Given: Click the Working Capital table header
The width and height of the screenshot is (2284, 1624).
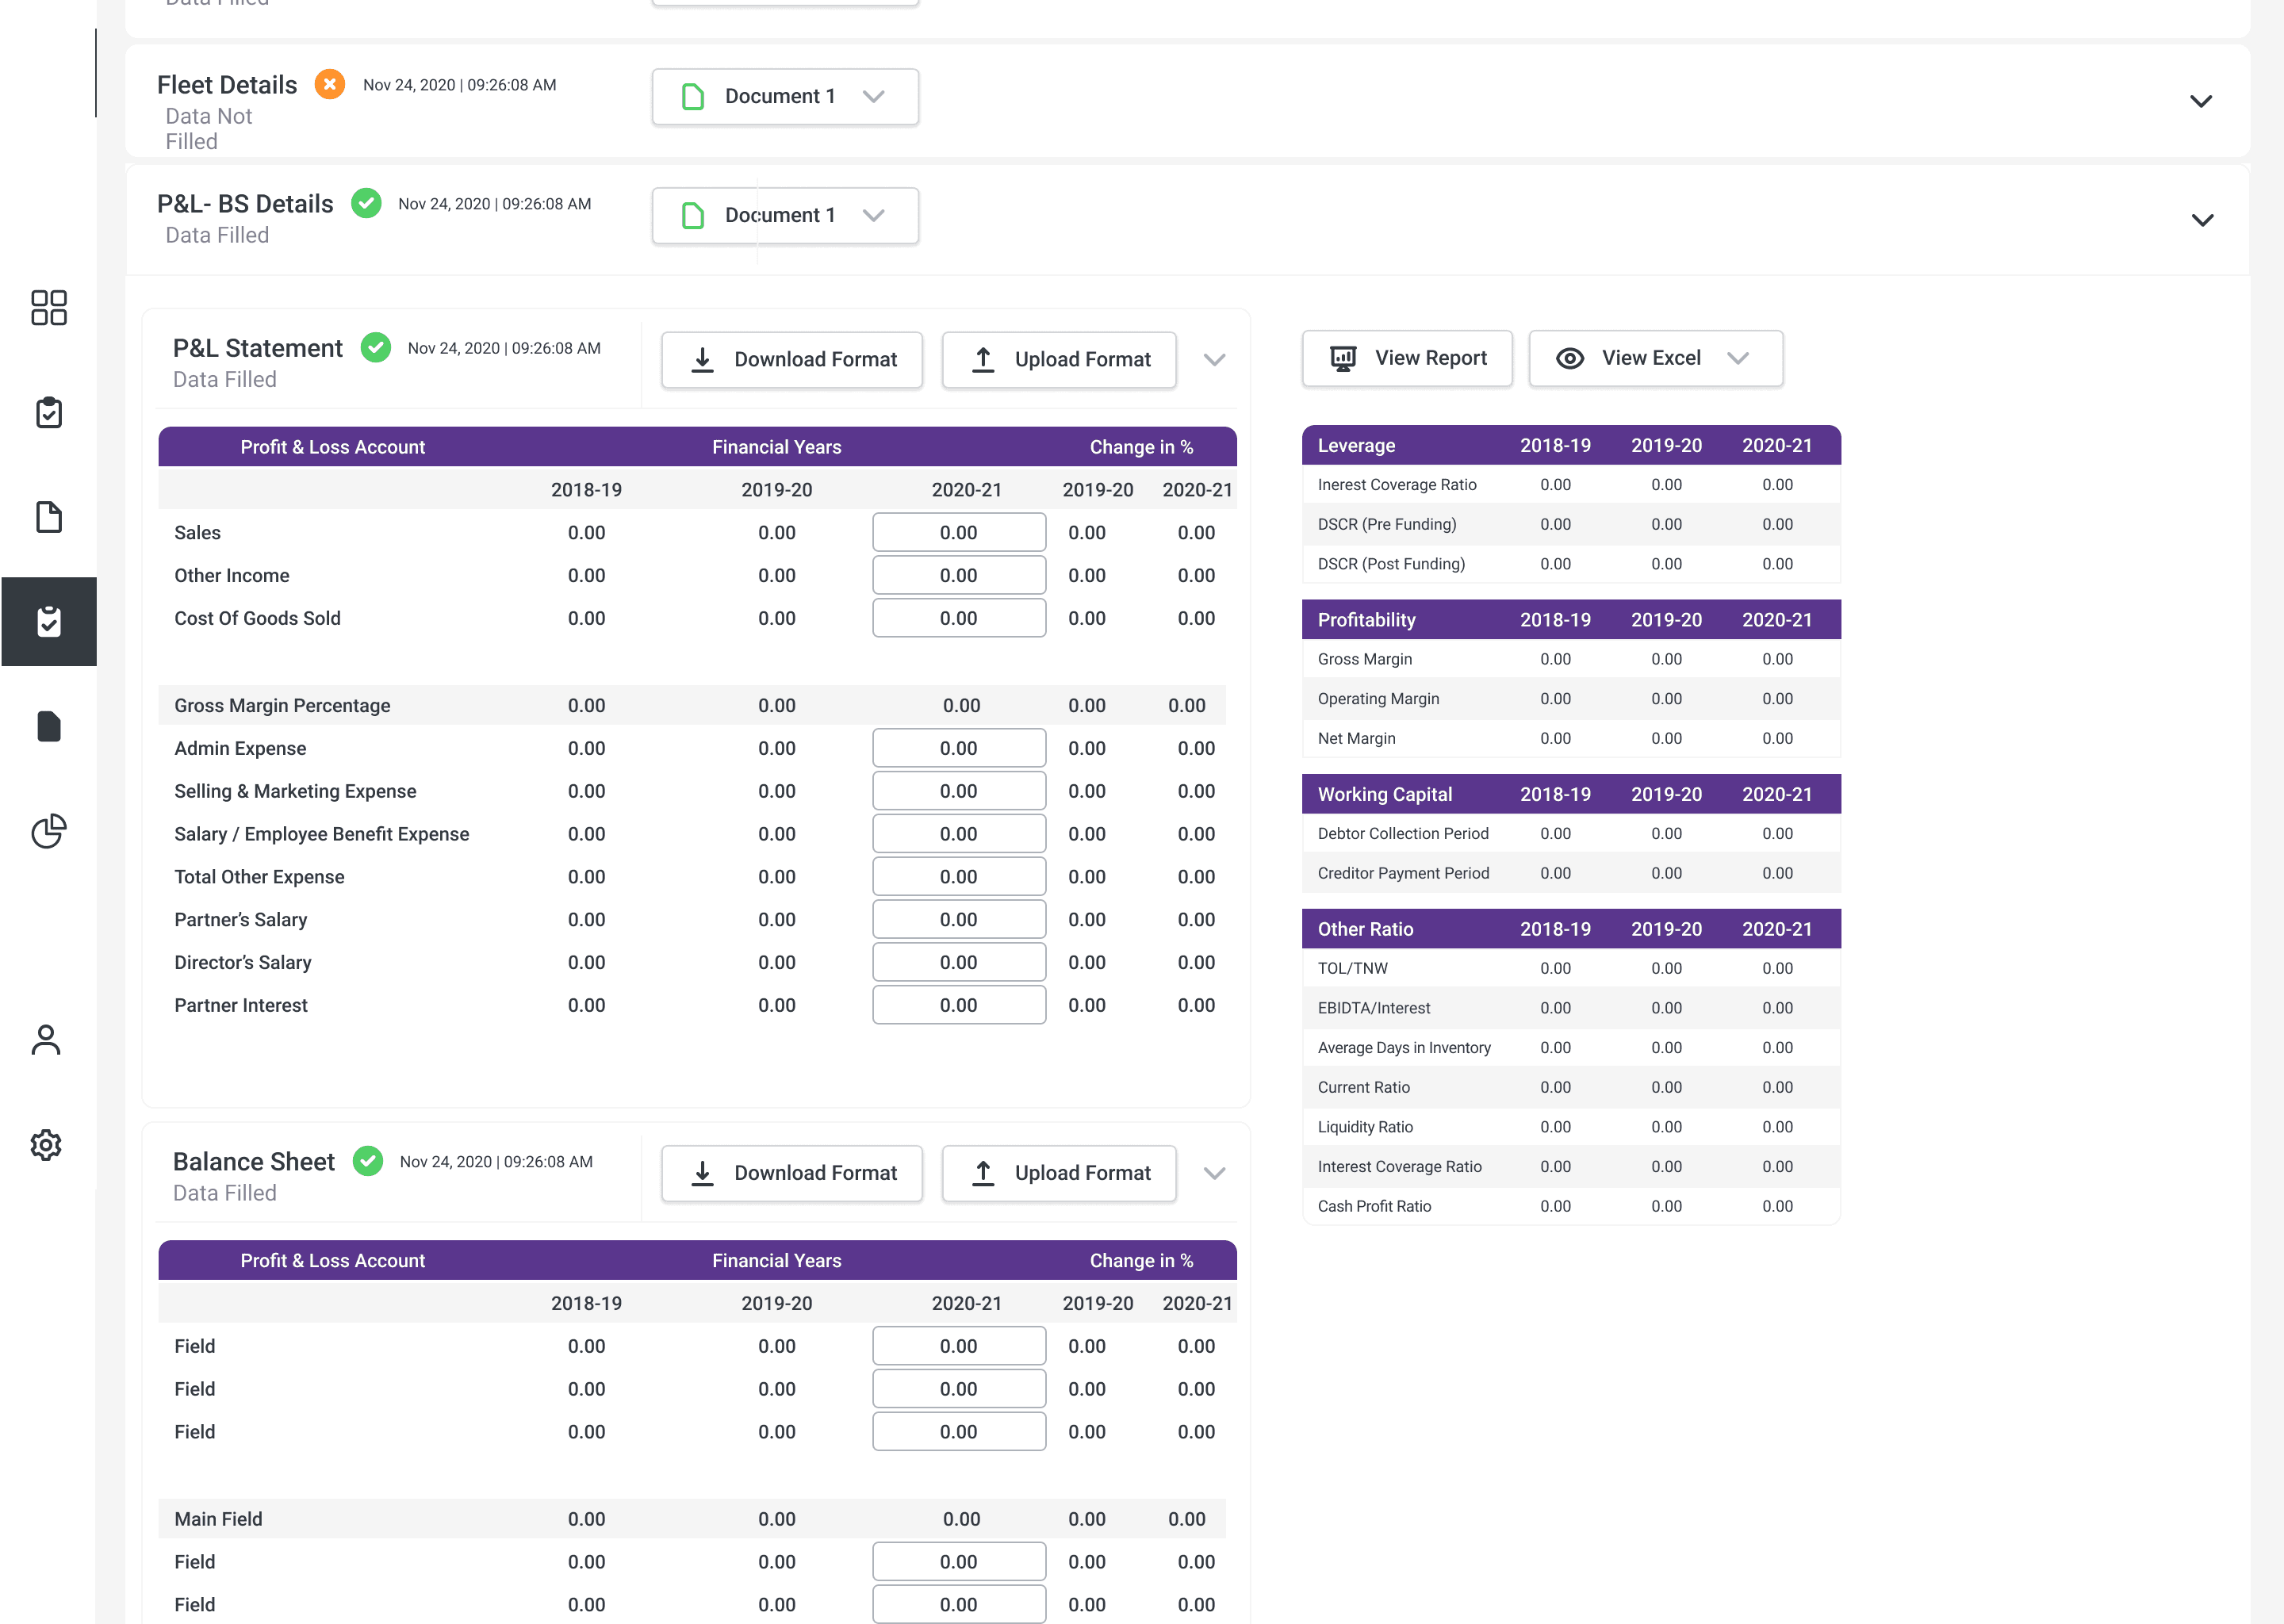Looking at the screenshot, I should 1571,794.
